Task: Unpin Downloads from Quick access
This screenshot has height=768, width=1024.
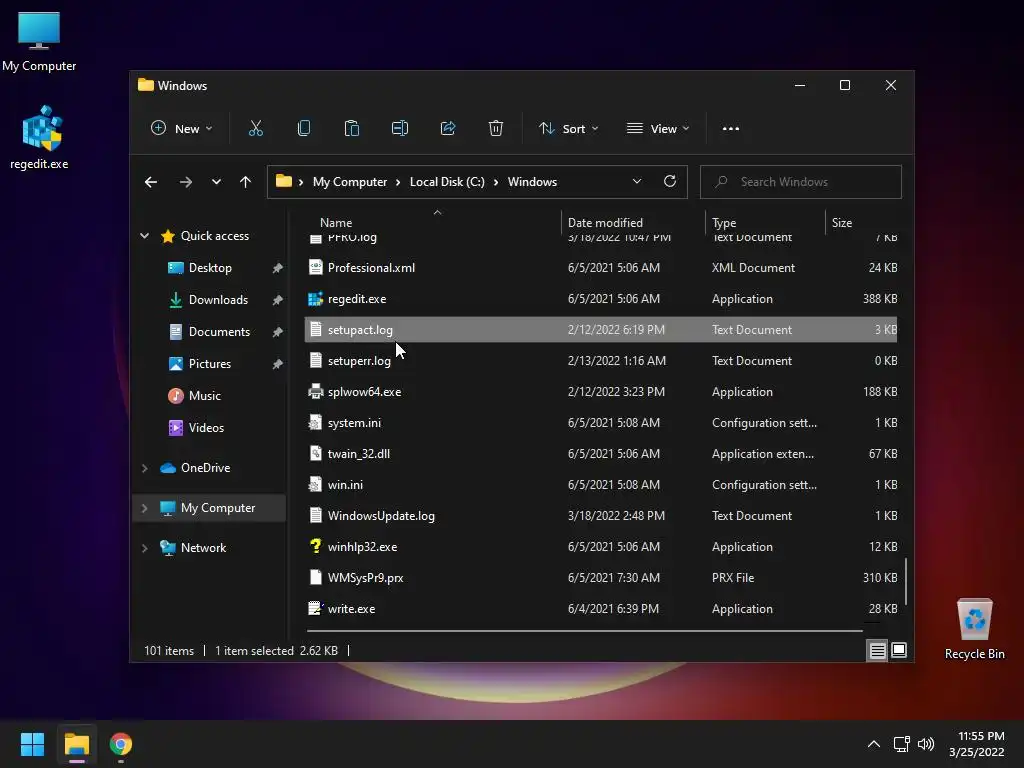Action: (278, 300)
